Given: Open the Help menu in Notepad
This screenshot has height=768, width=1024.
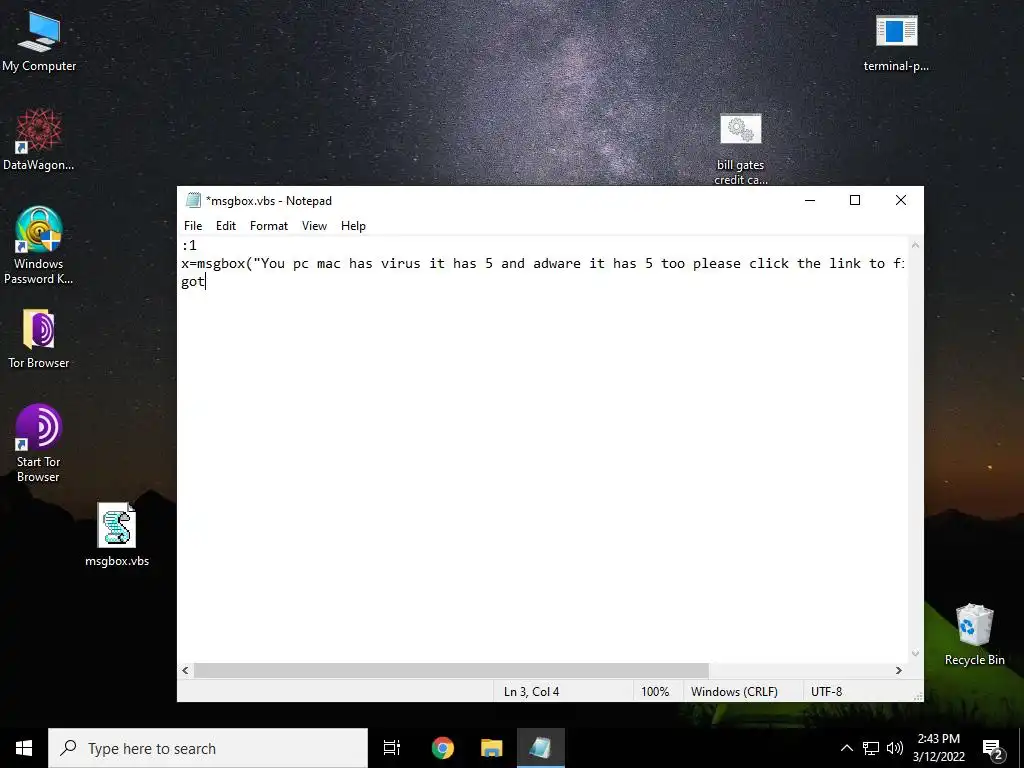Looking at the screenshot, I should 353,226.
